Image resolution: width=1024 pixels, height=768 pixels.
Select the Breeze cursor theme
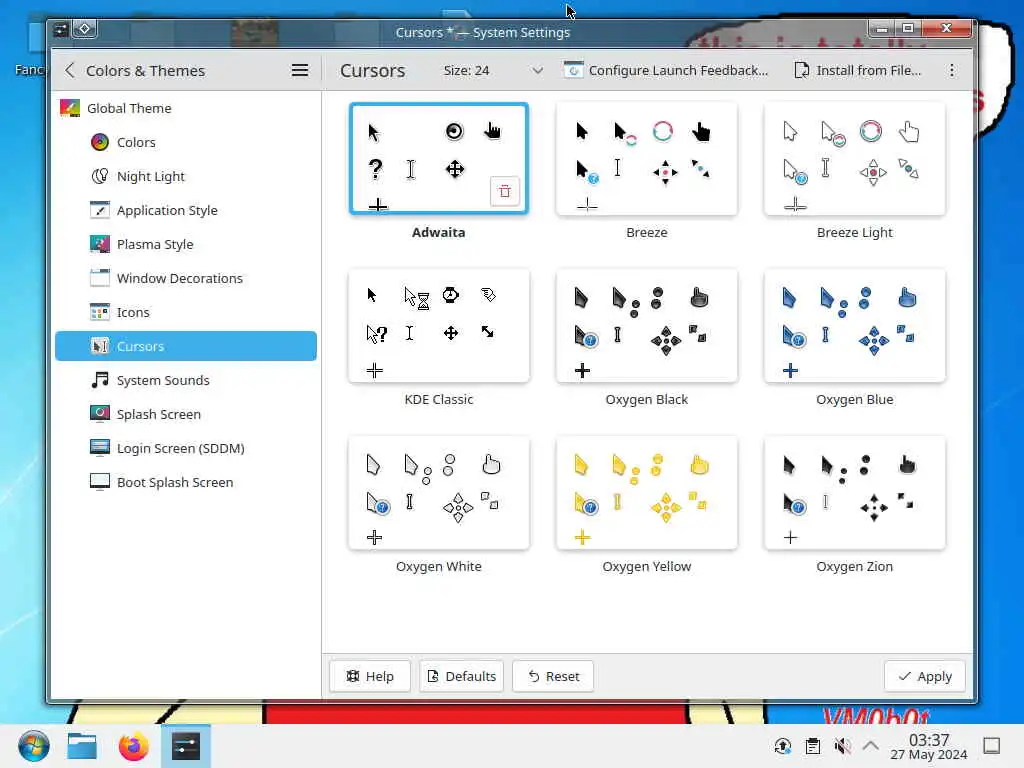pyautogui.click(x=647, y=159)
